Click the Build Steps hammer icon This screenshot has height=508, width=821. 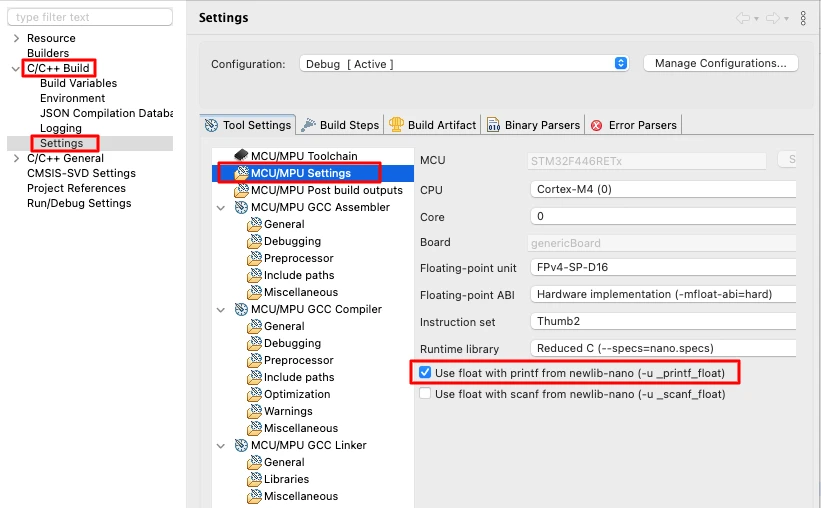tap(308, 125)
